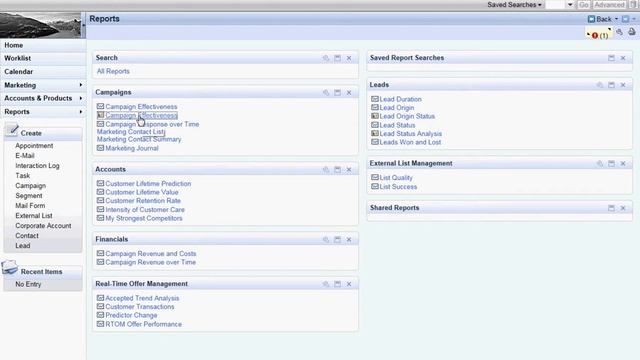Image resolution: width=640 pixels, height=360 pixels.
Task: Open the Saved Searches dropdown
Action: pyautogui.click(x=514, y=5)
